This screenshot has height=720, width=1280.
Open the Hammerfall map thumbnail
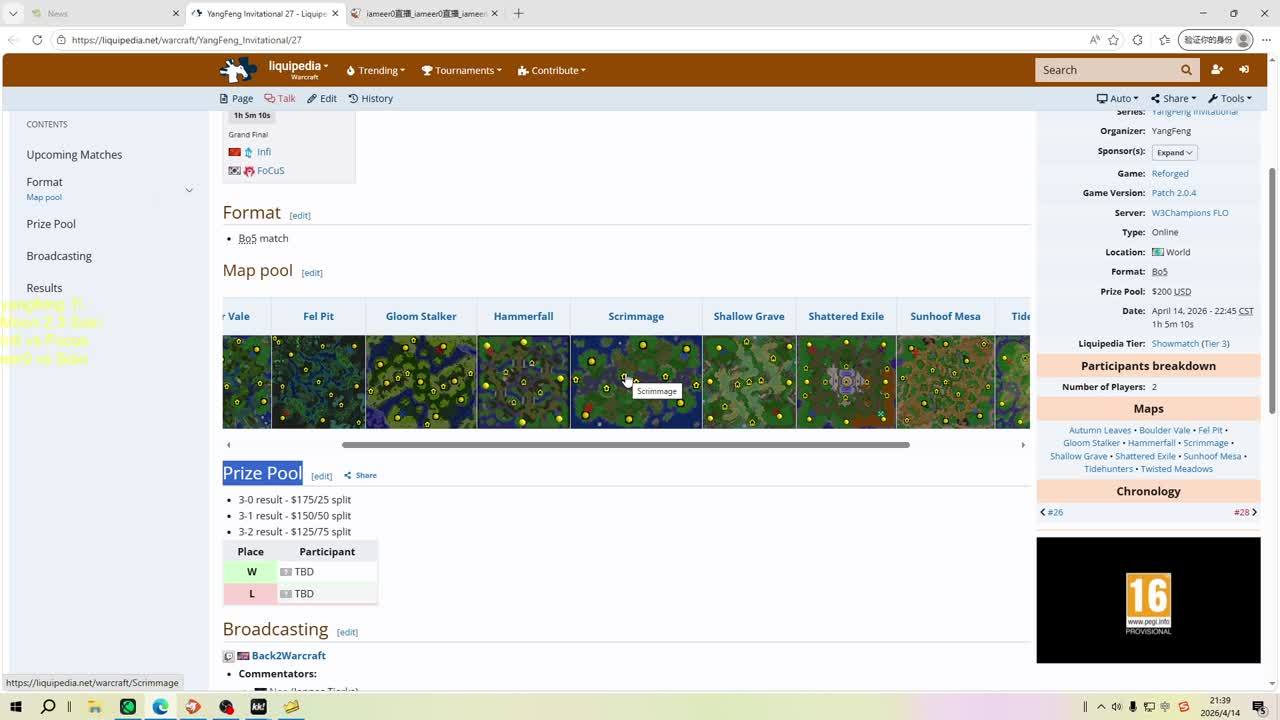[x=524, y=382]
